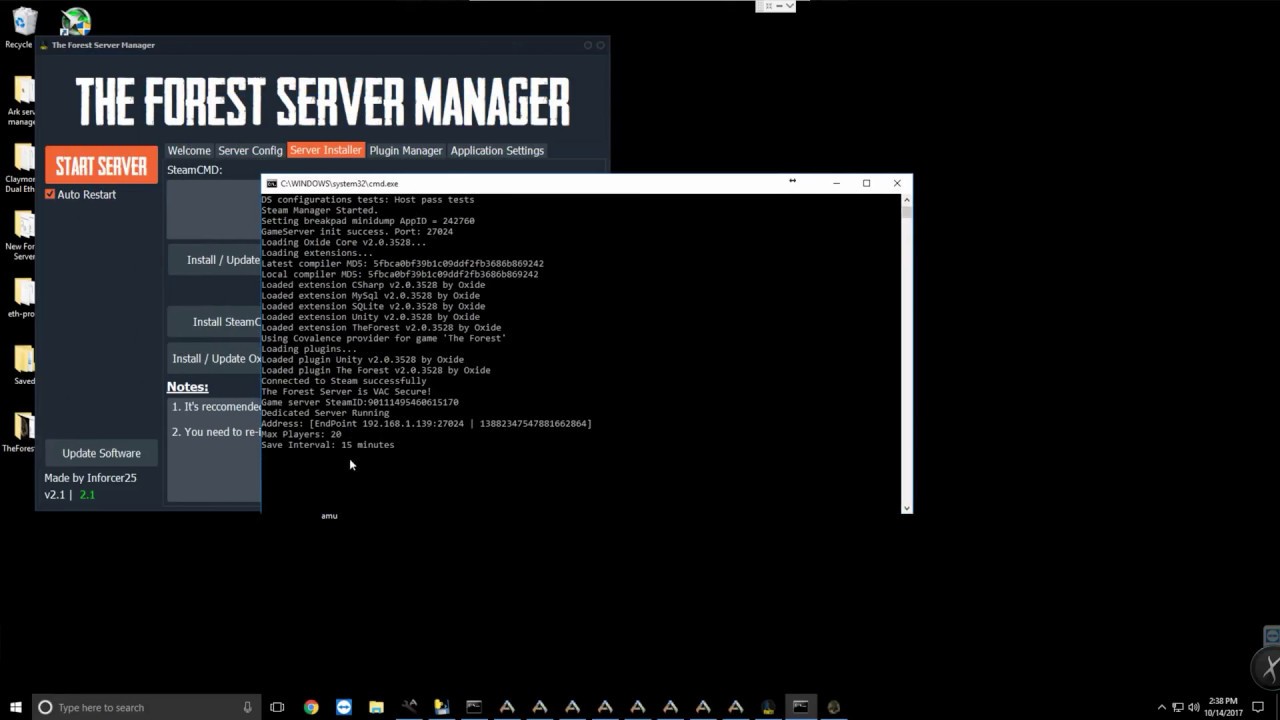
Task: Open the Windows Start menu
Action: point(15,707)
